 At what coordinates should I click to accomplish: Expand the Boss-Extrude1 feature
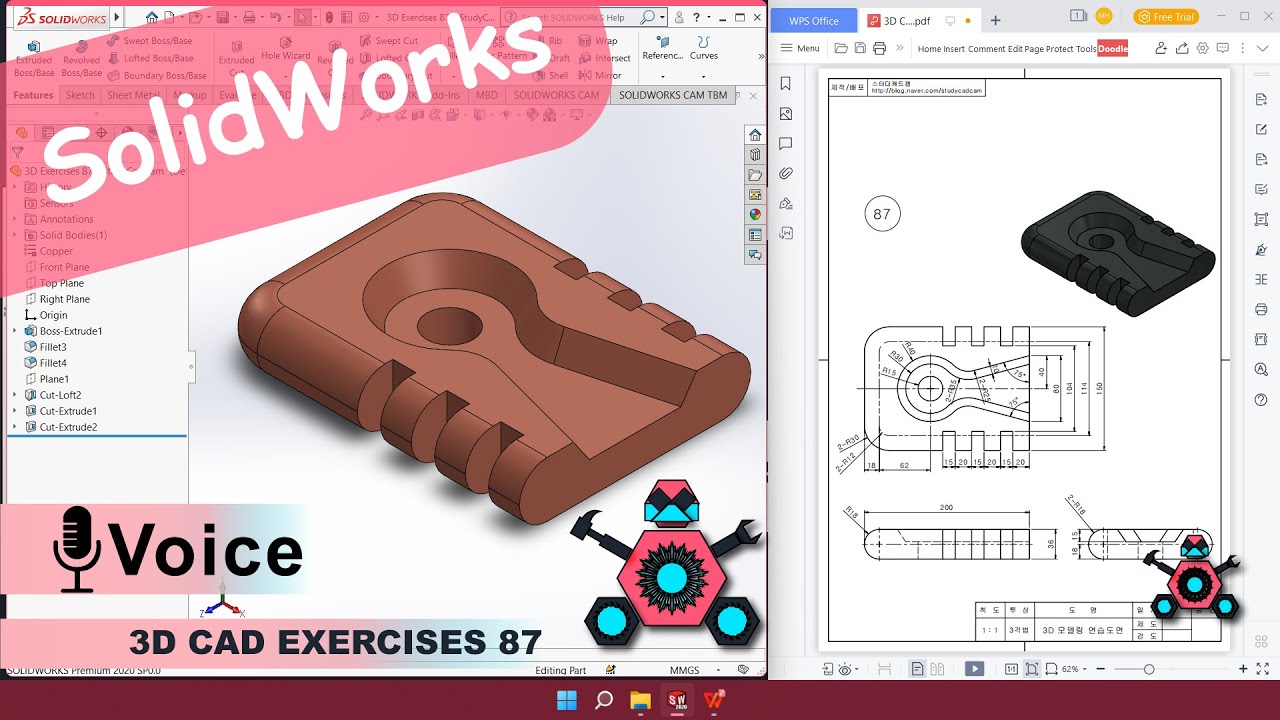(14, 331)
